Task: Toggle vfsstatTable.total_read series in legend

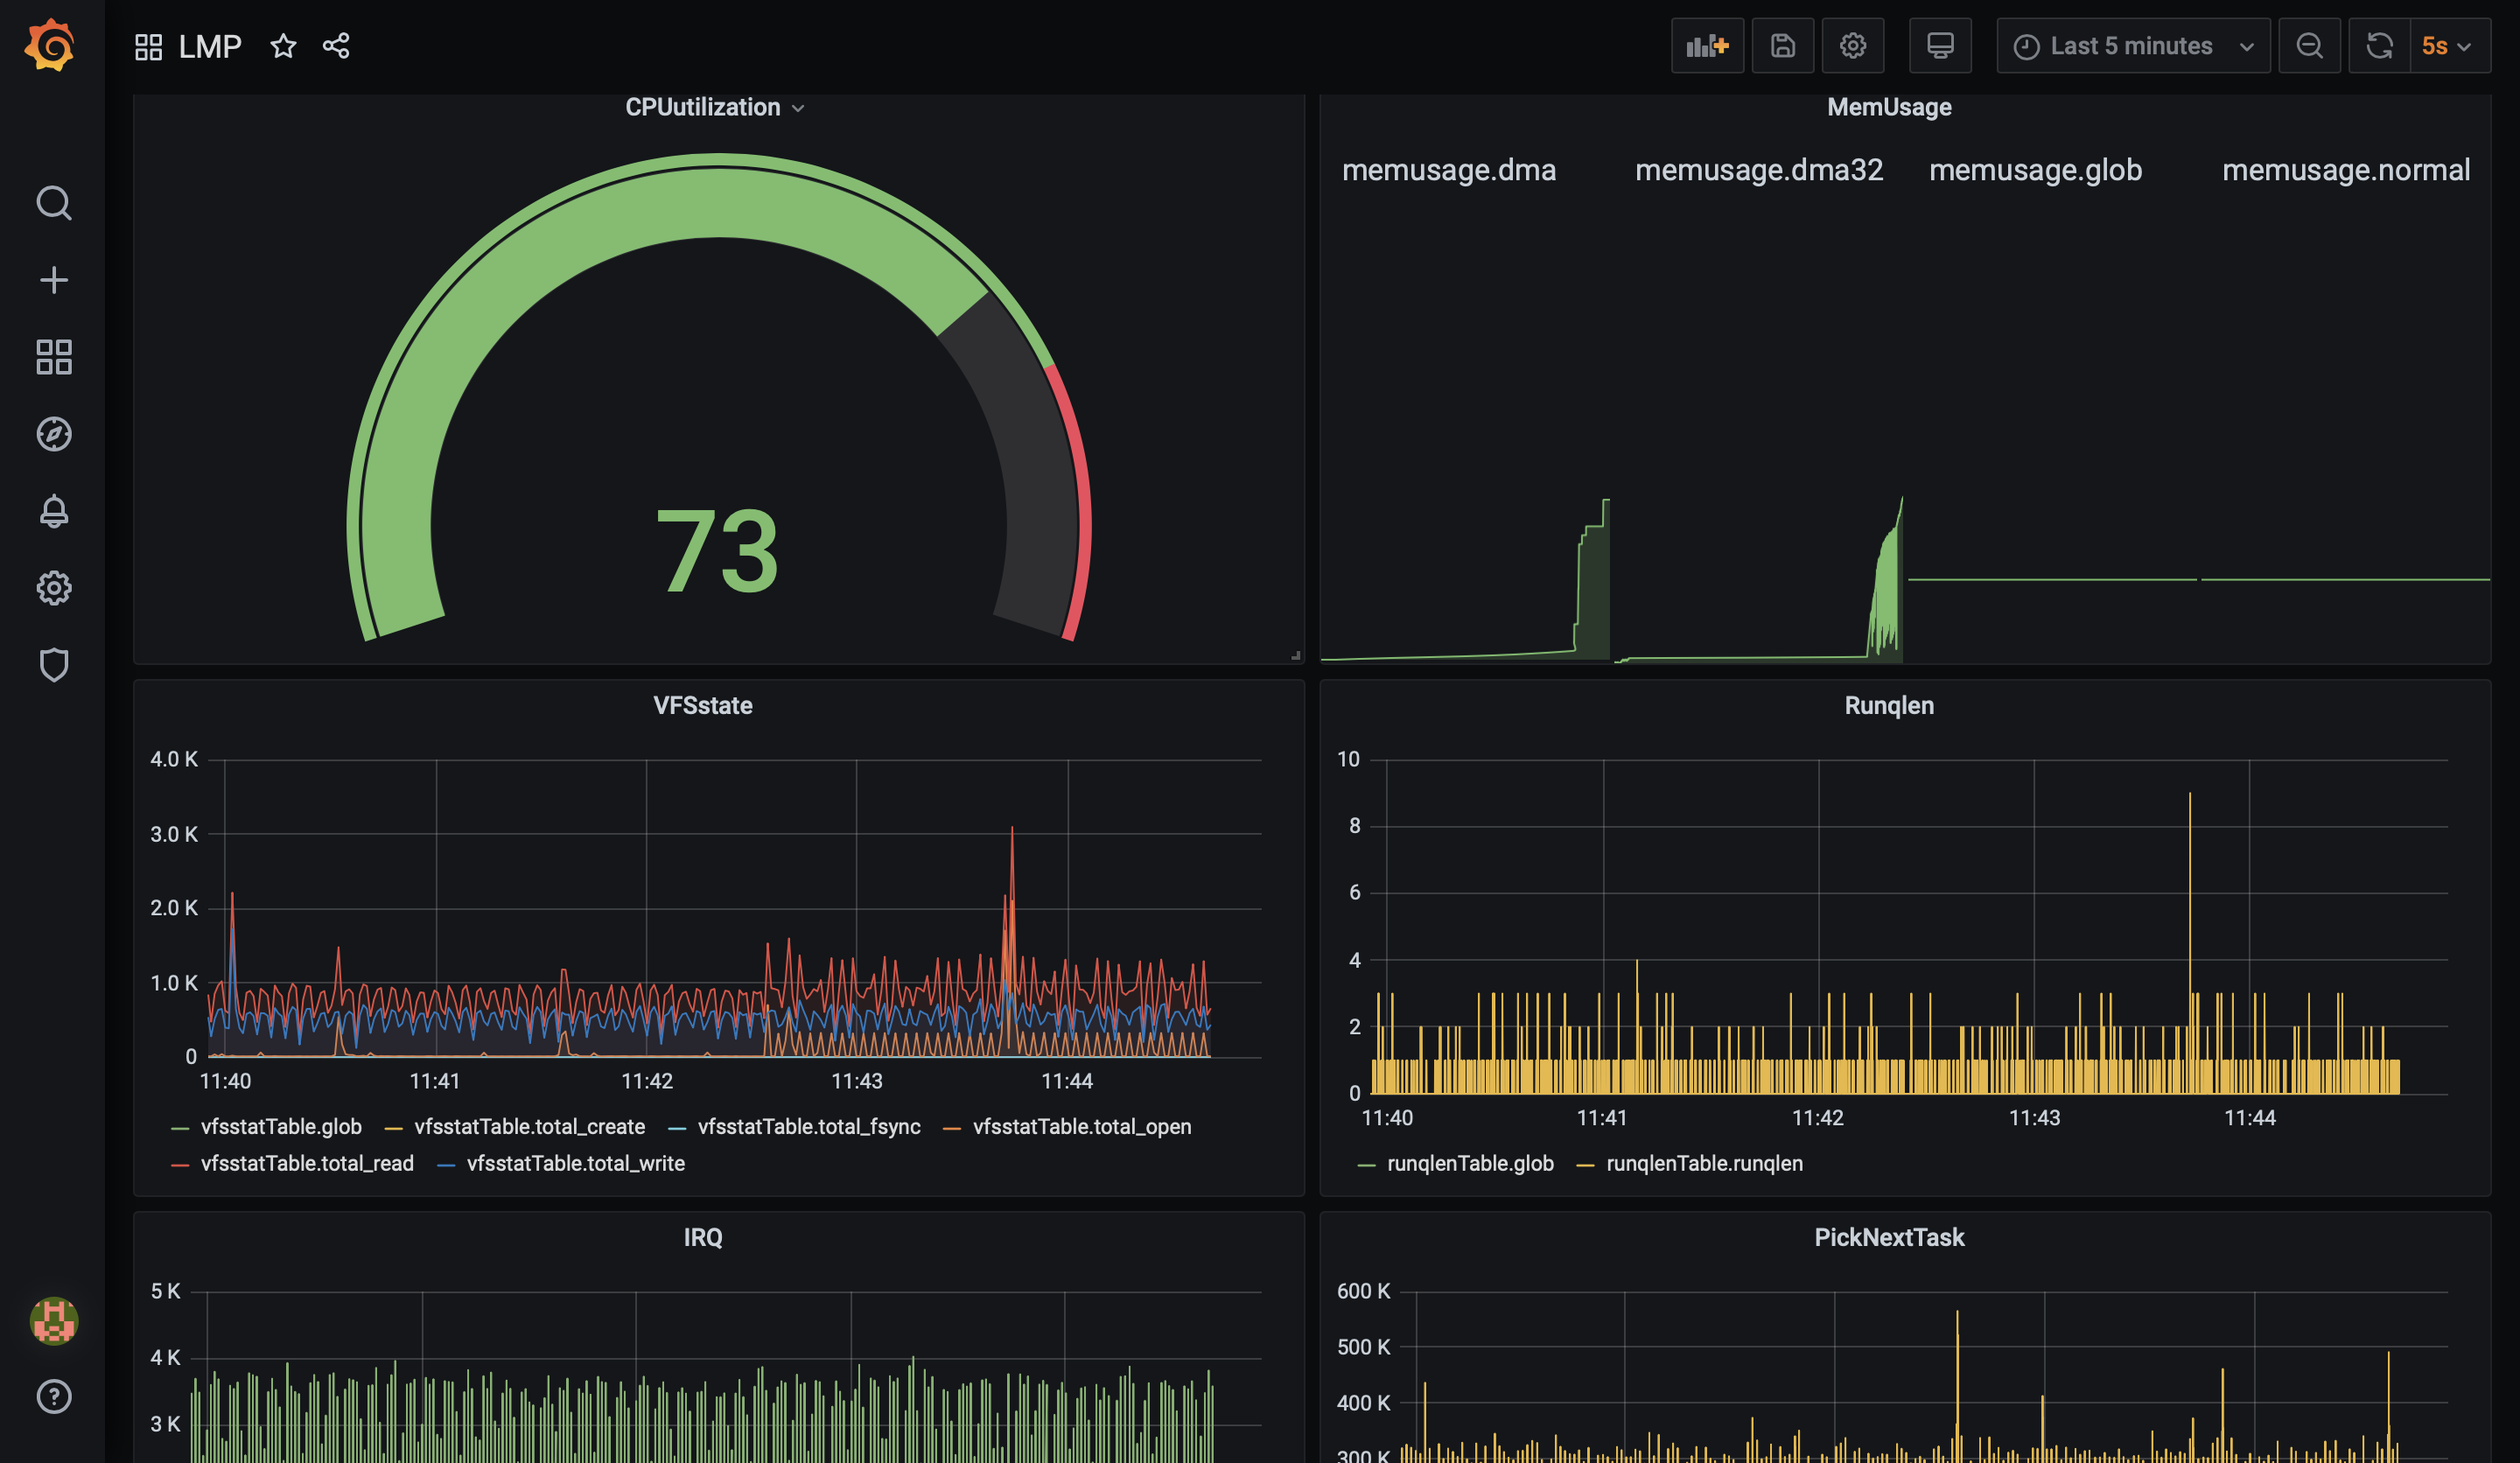Action: click(306, 1164)
